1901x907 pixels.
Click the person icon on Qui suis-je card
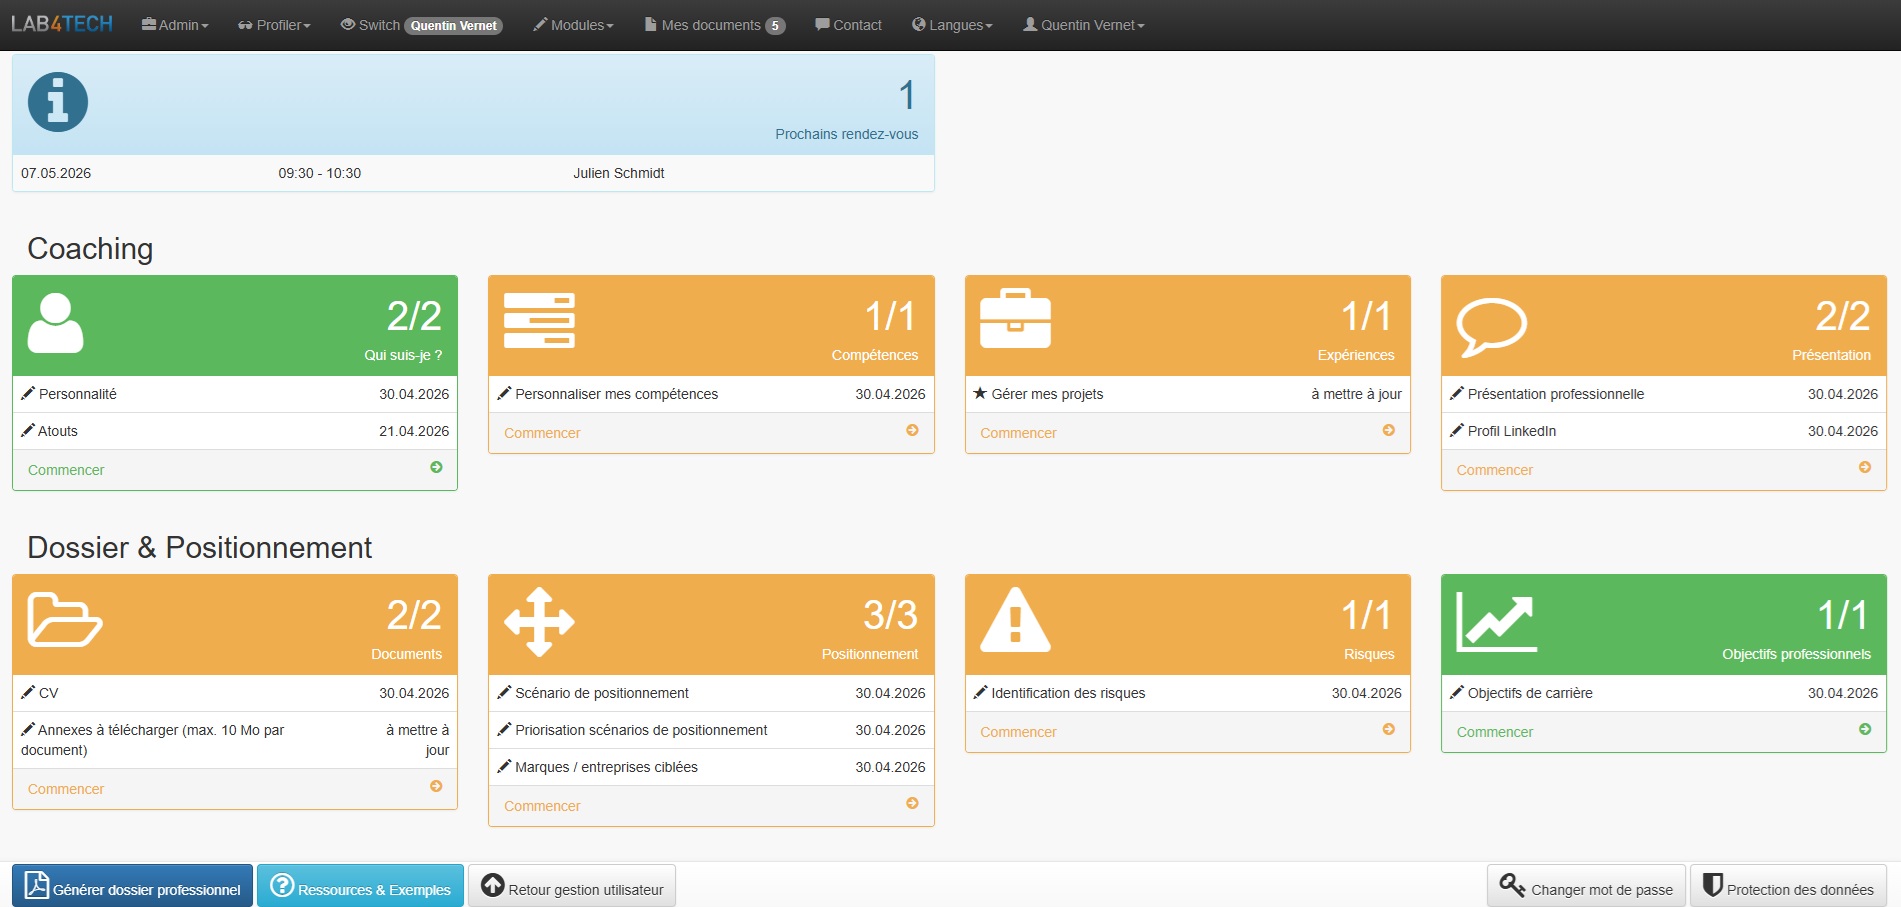(55, 323)
